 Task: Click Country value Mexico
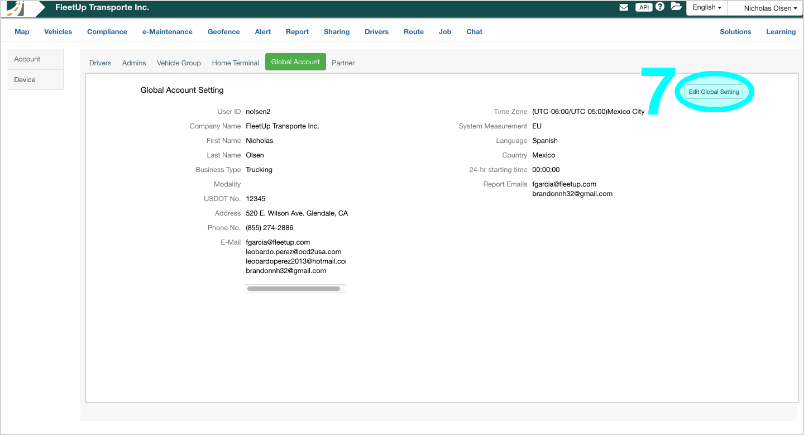point(544,155)
